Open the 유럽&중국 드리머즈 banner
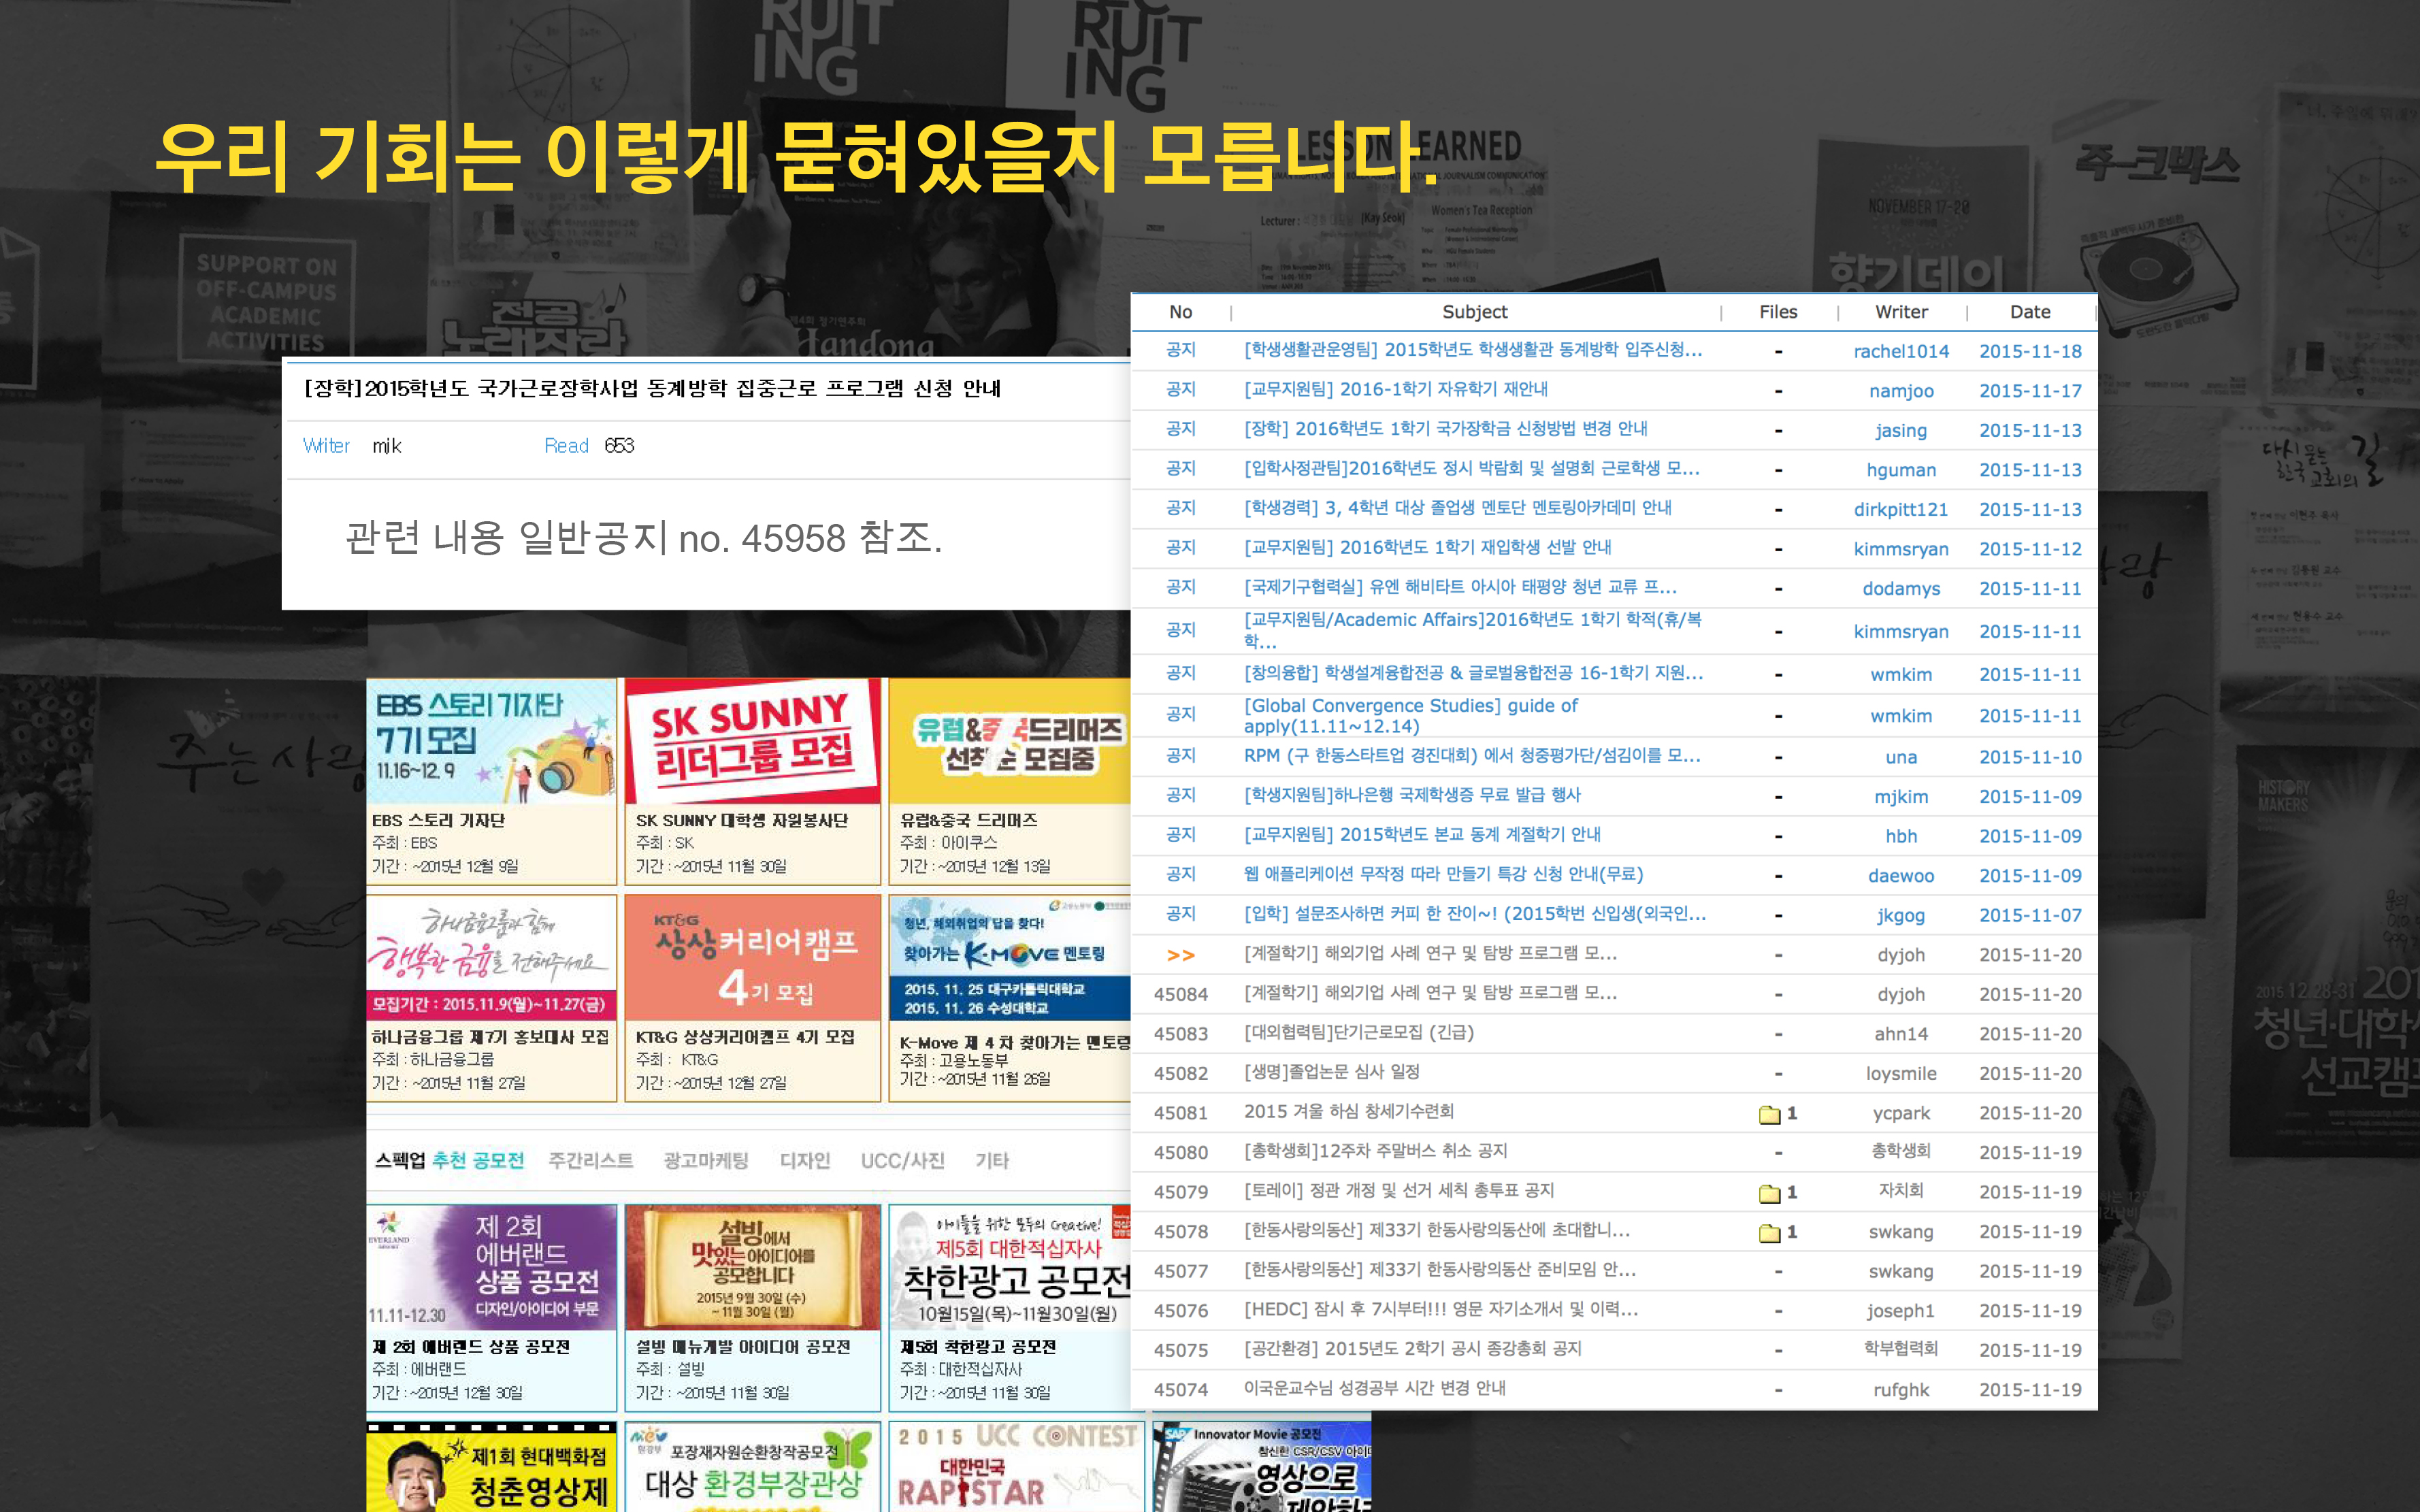This screenshot has width=2420, height=1512. point(1010,741)
